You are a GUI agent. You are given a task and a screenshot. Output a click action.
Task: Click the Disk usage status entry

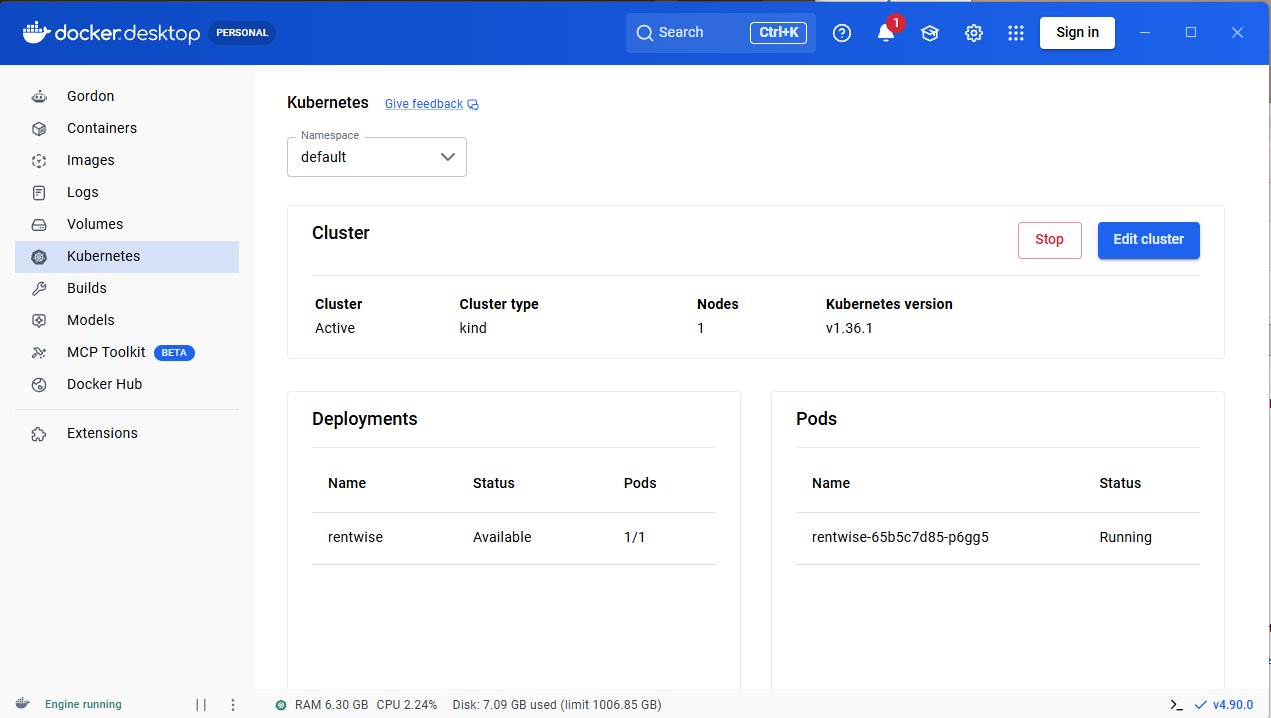(557, 705)
